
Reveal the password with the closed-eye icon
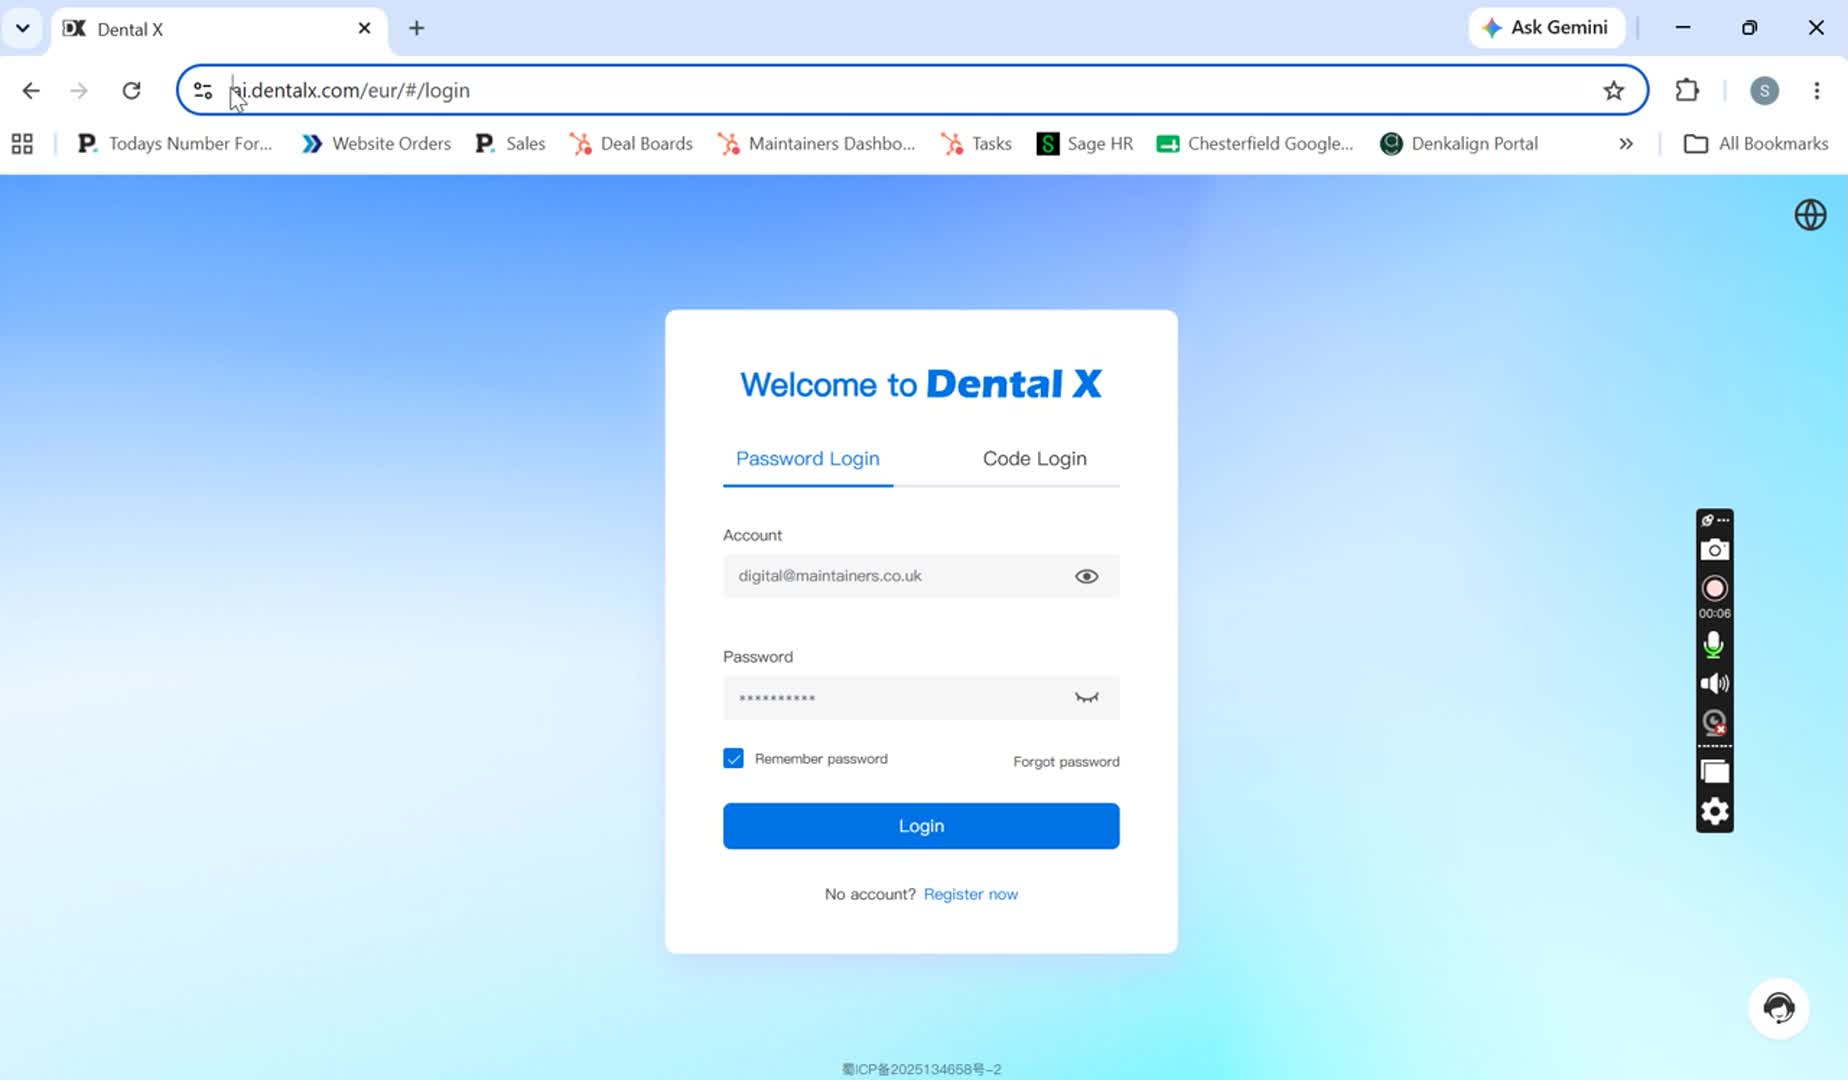(x=1086, y=698)
